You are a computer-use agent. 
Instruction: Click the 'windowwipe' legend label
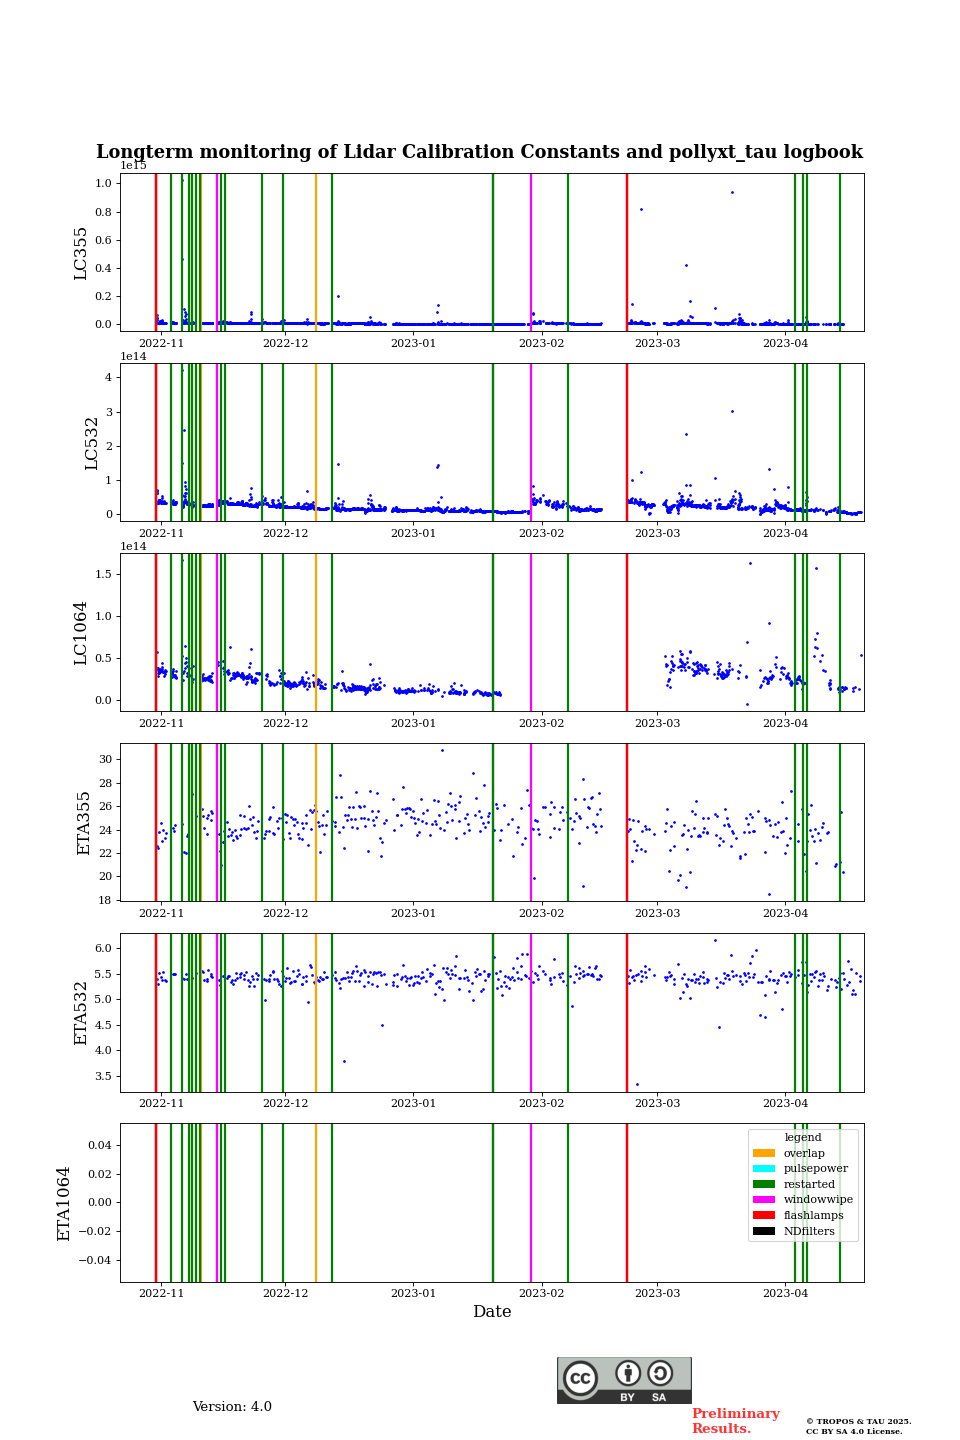(818, 1200)
